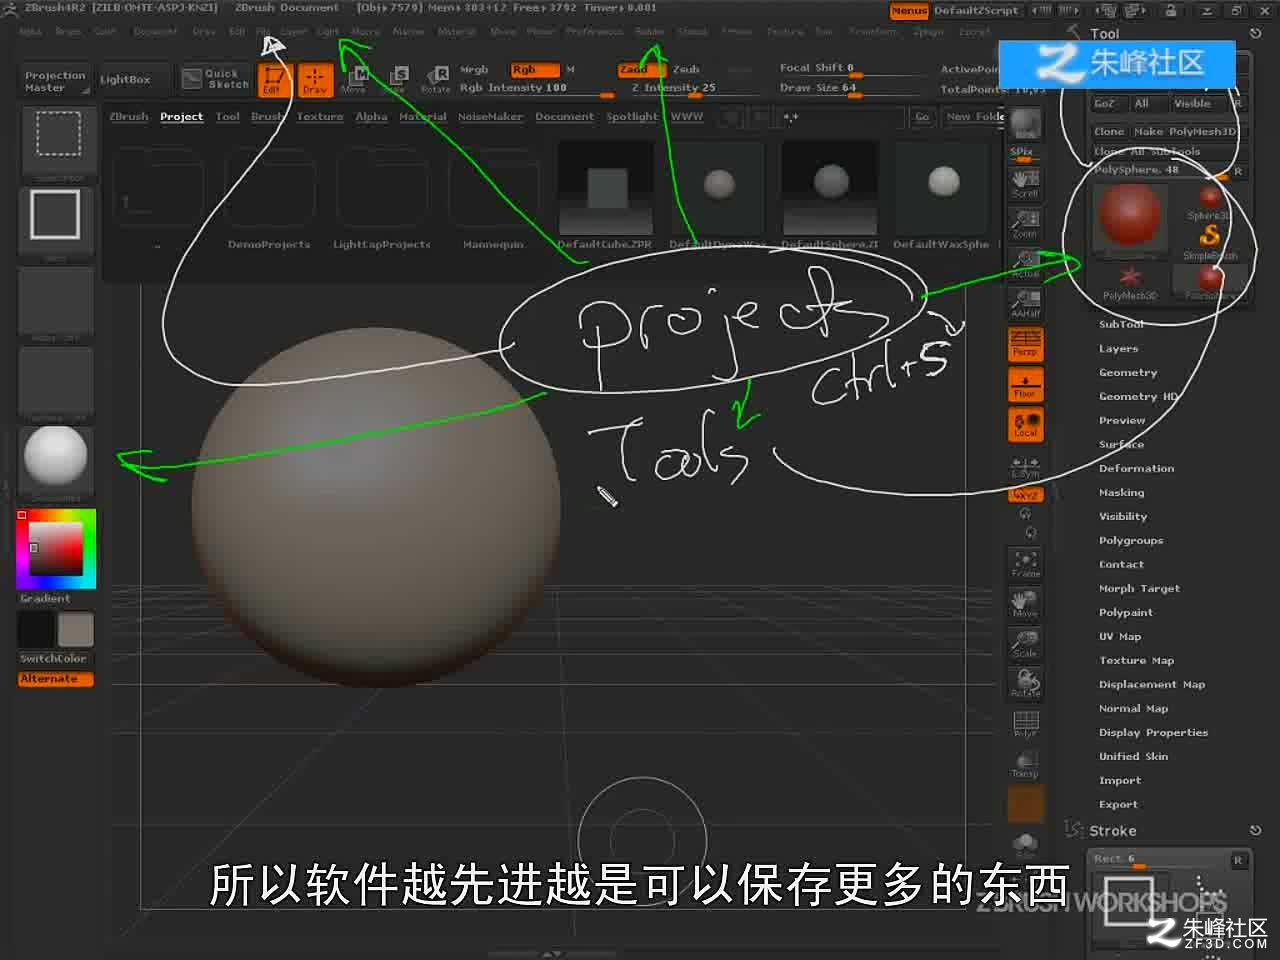Expand the Morph Target section
1280x960 pixels.
coord(1140,588)
